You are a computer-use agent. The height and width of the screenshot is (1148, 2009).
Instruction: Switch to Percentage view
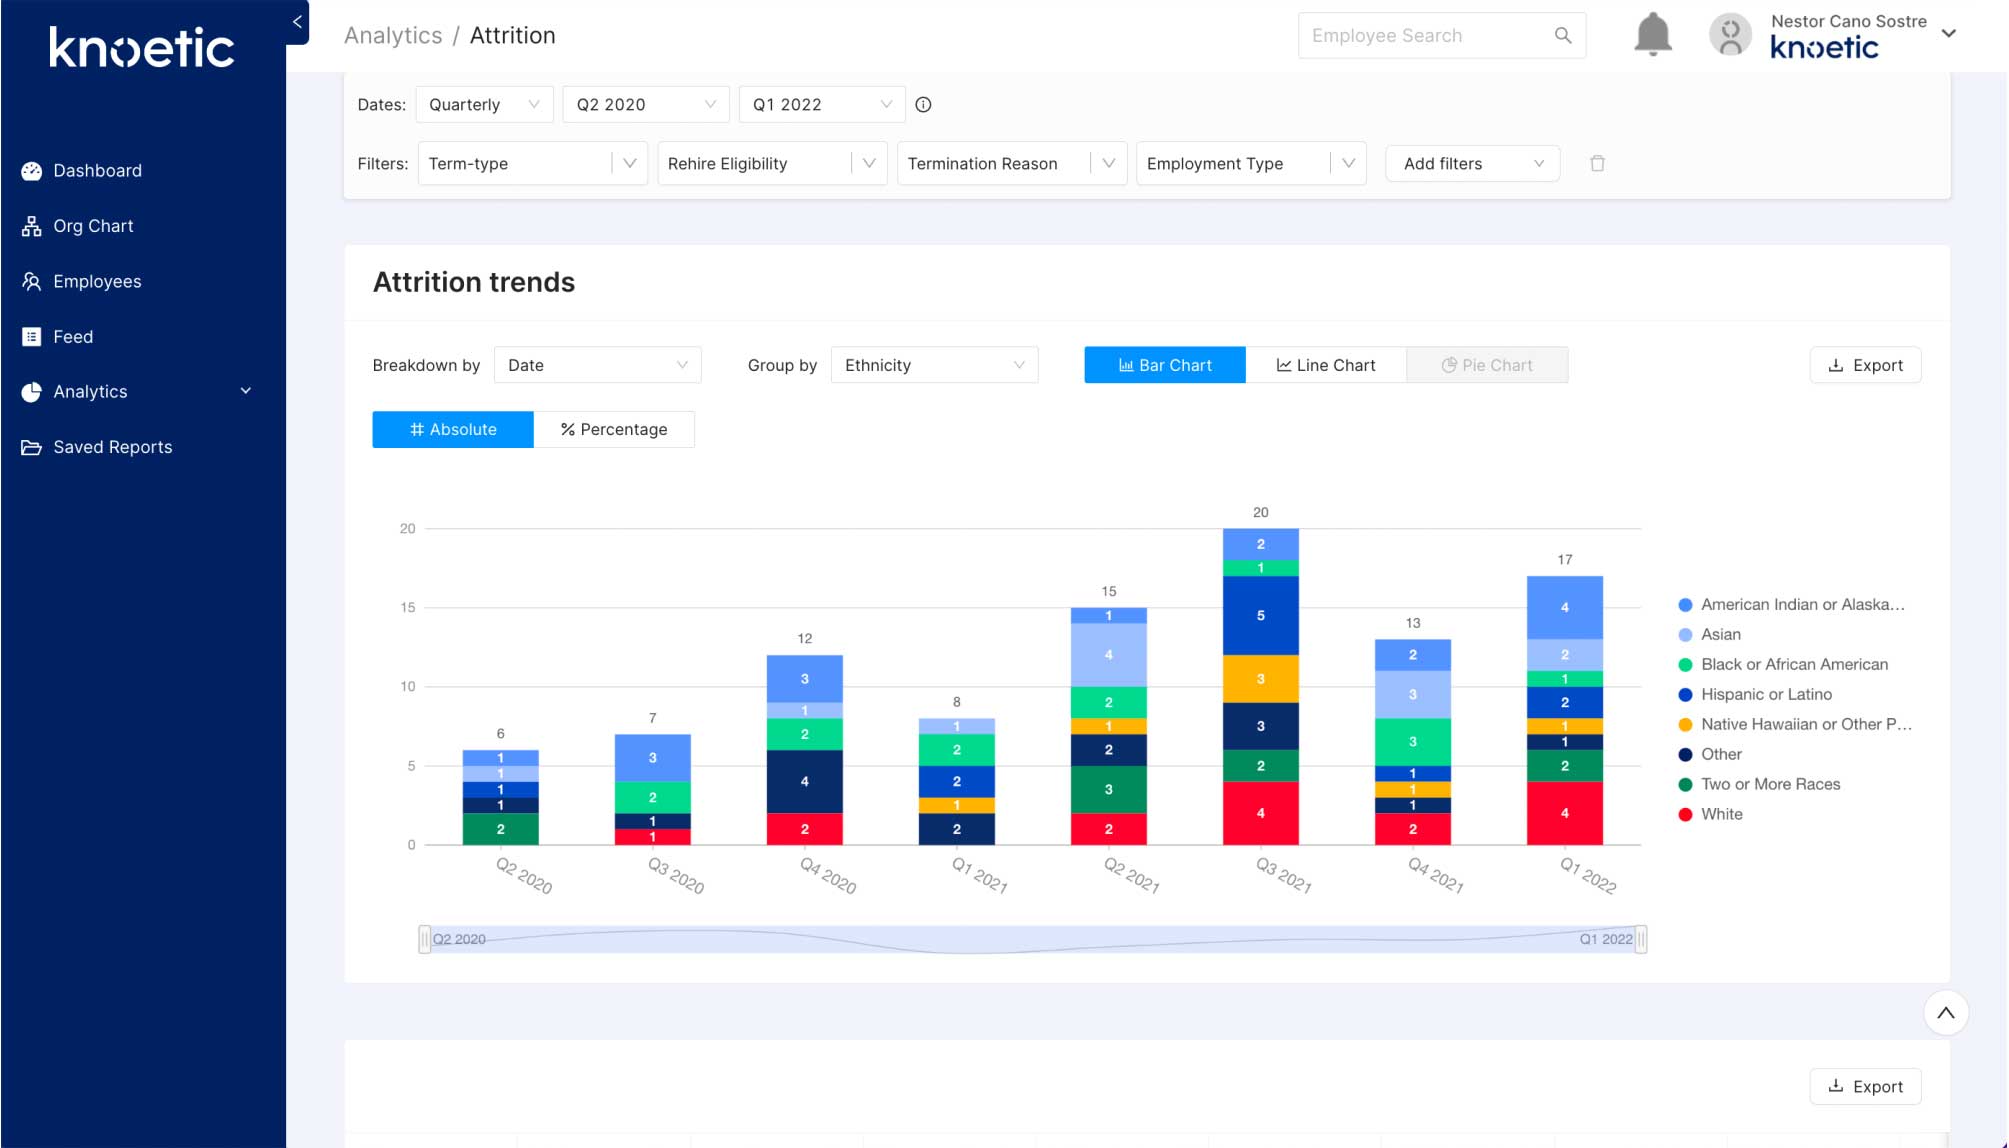pyautogui.click(x=615, y=429)
